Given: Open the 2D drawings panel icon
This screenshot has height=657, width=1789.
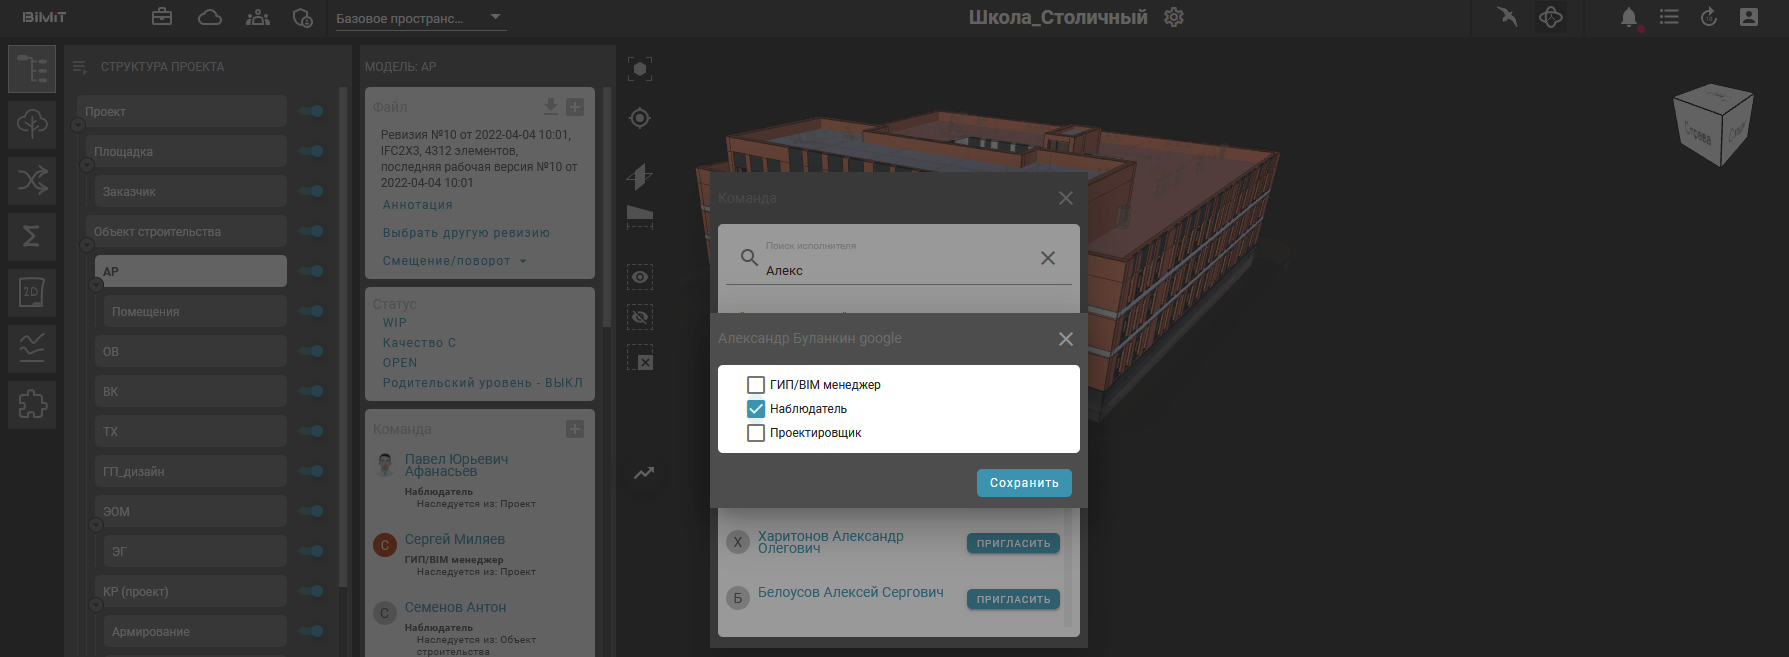Looking at the screenshot, I should coord(32,292).
